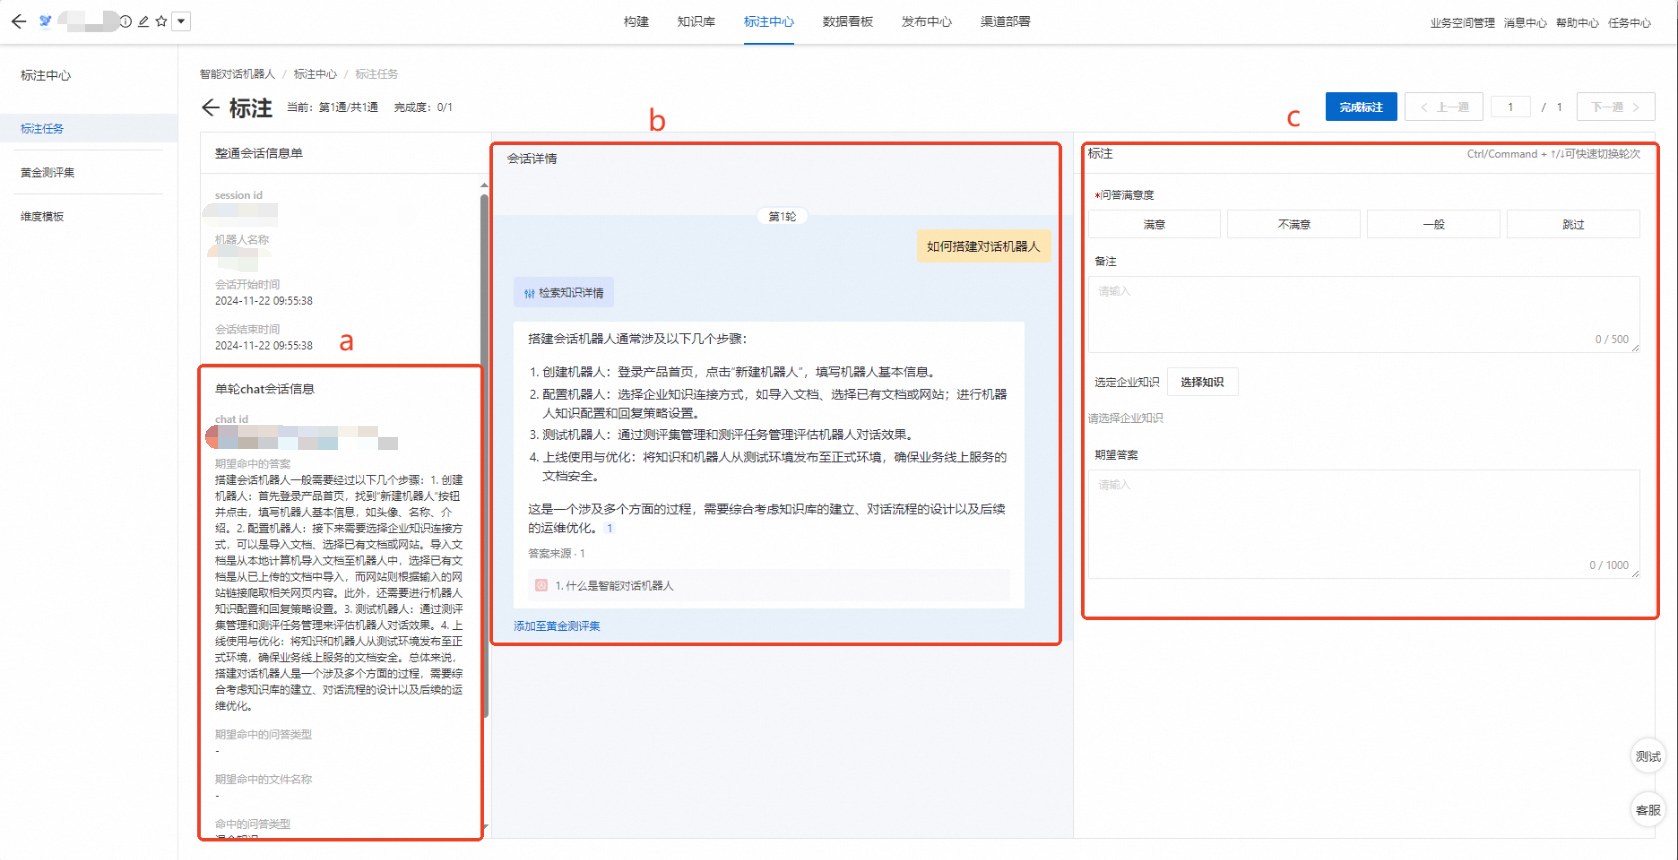Open 消息中心 in the header
1678x860 pixels.
coord(1525,23)
